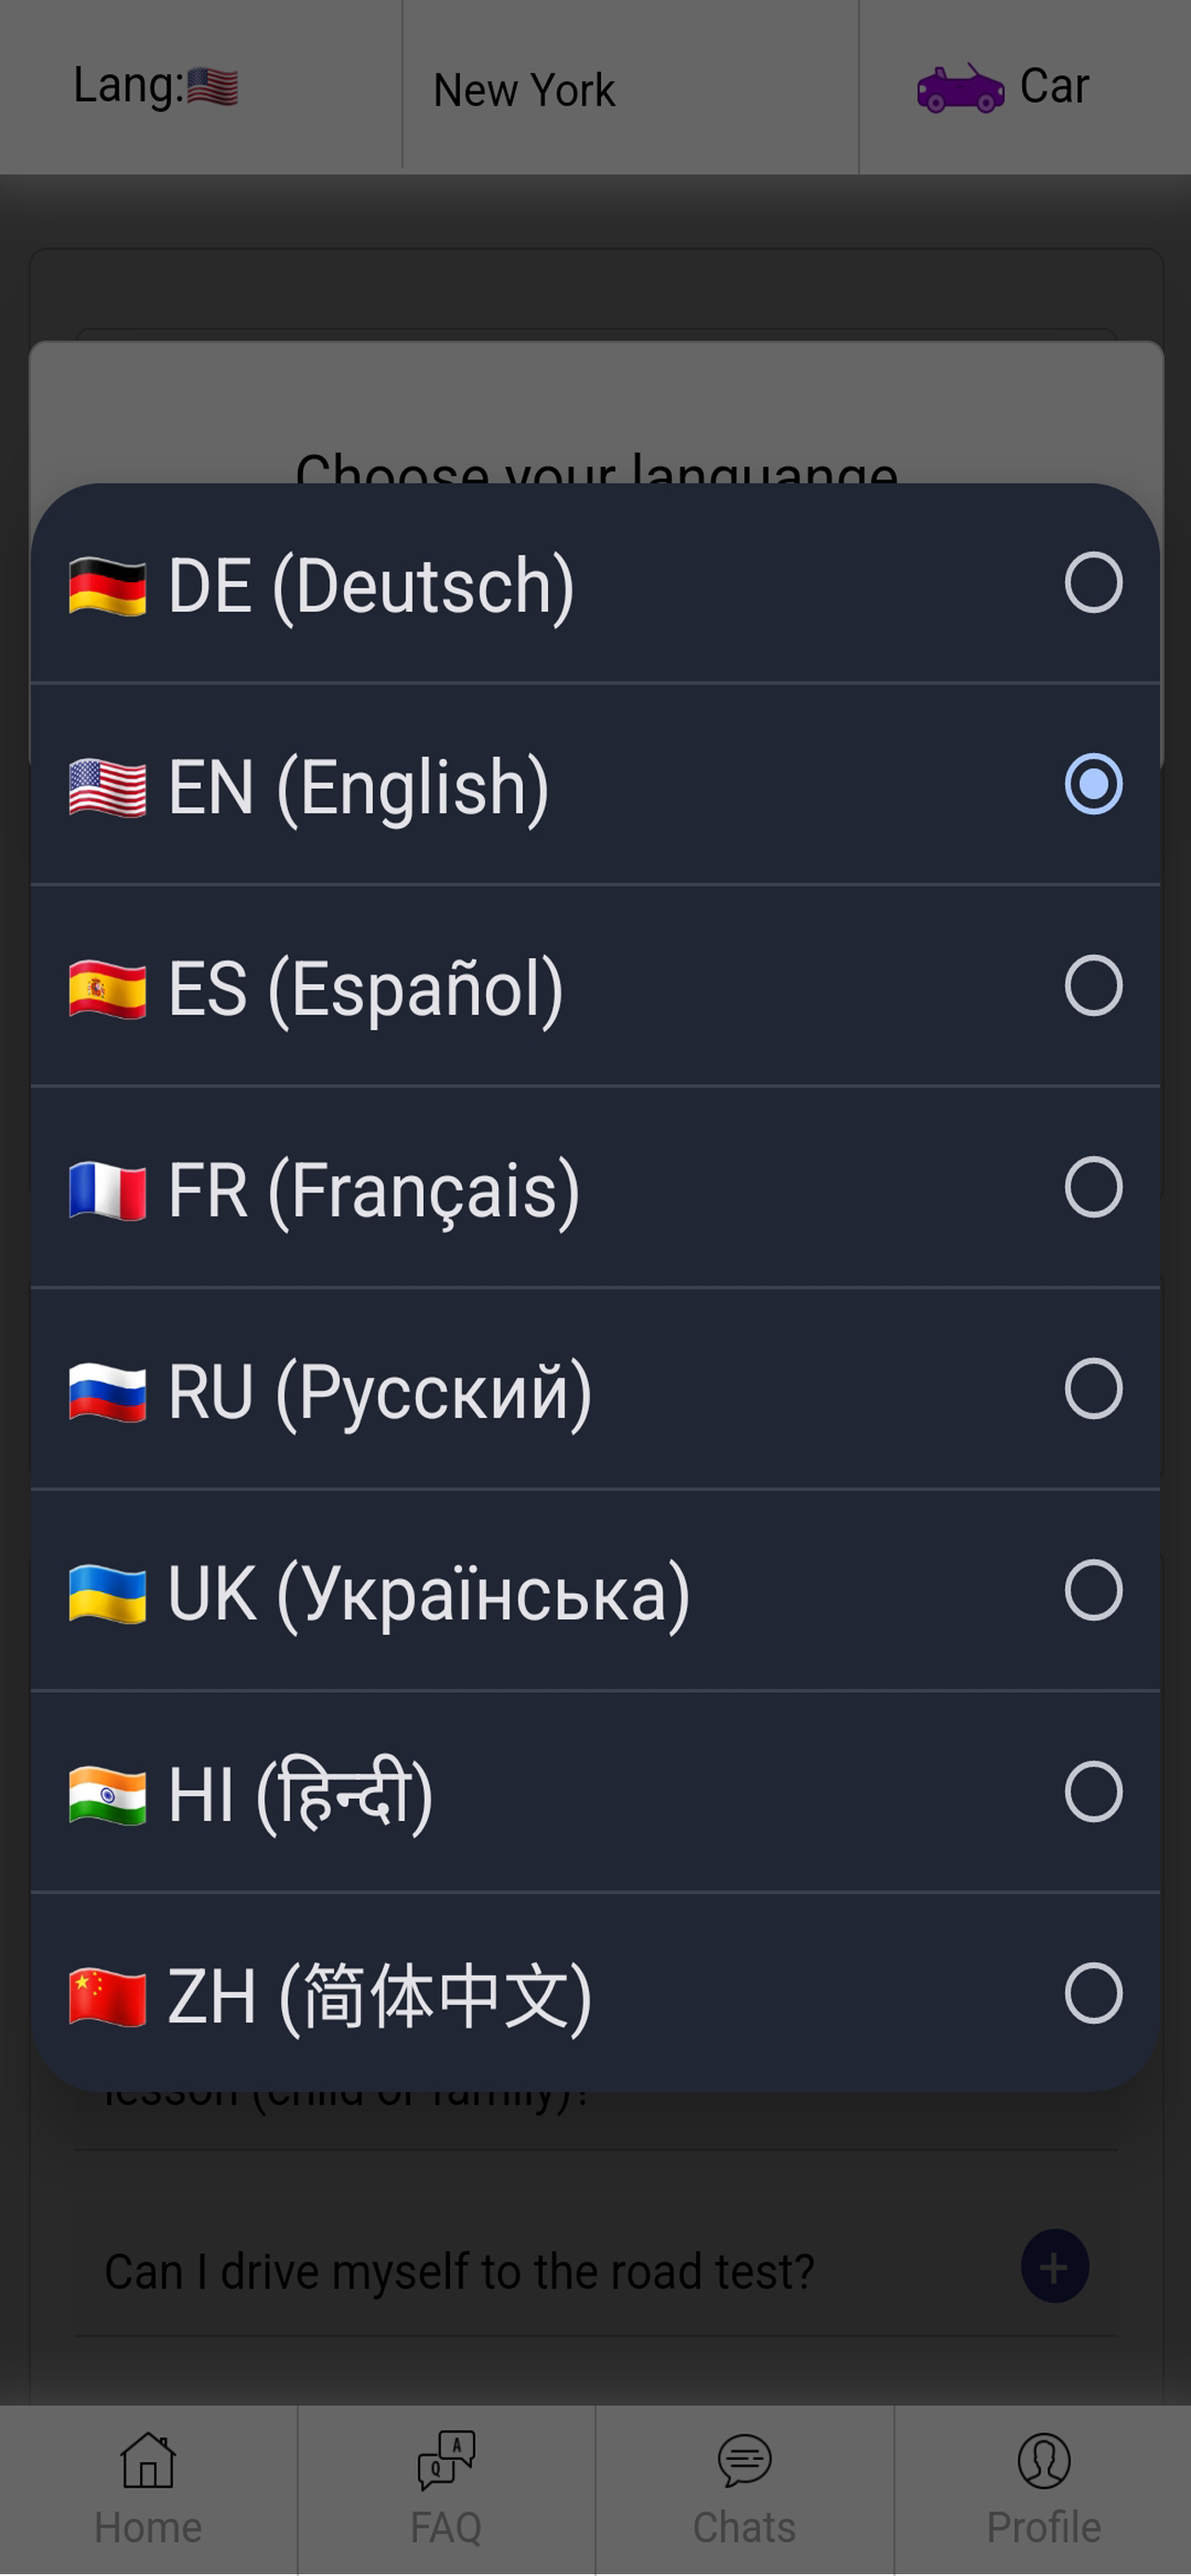Open the FAQ speech bubbles icon
The image size is (1191, 2576).
(446, 2459)
